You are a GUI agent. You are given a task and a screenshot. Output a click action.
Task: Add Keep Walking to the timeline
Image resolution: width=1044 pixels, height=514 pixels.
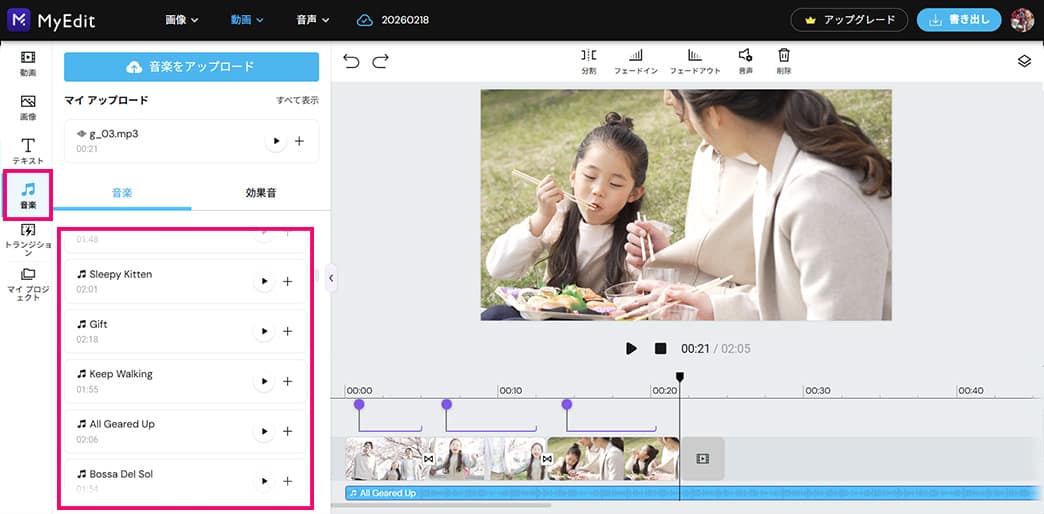(288, 381)
